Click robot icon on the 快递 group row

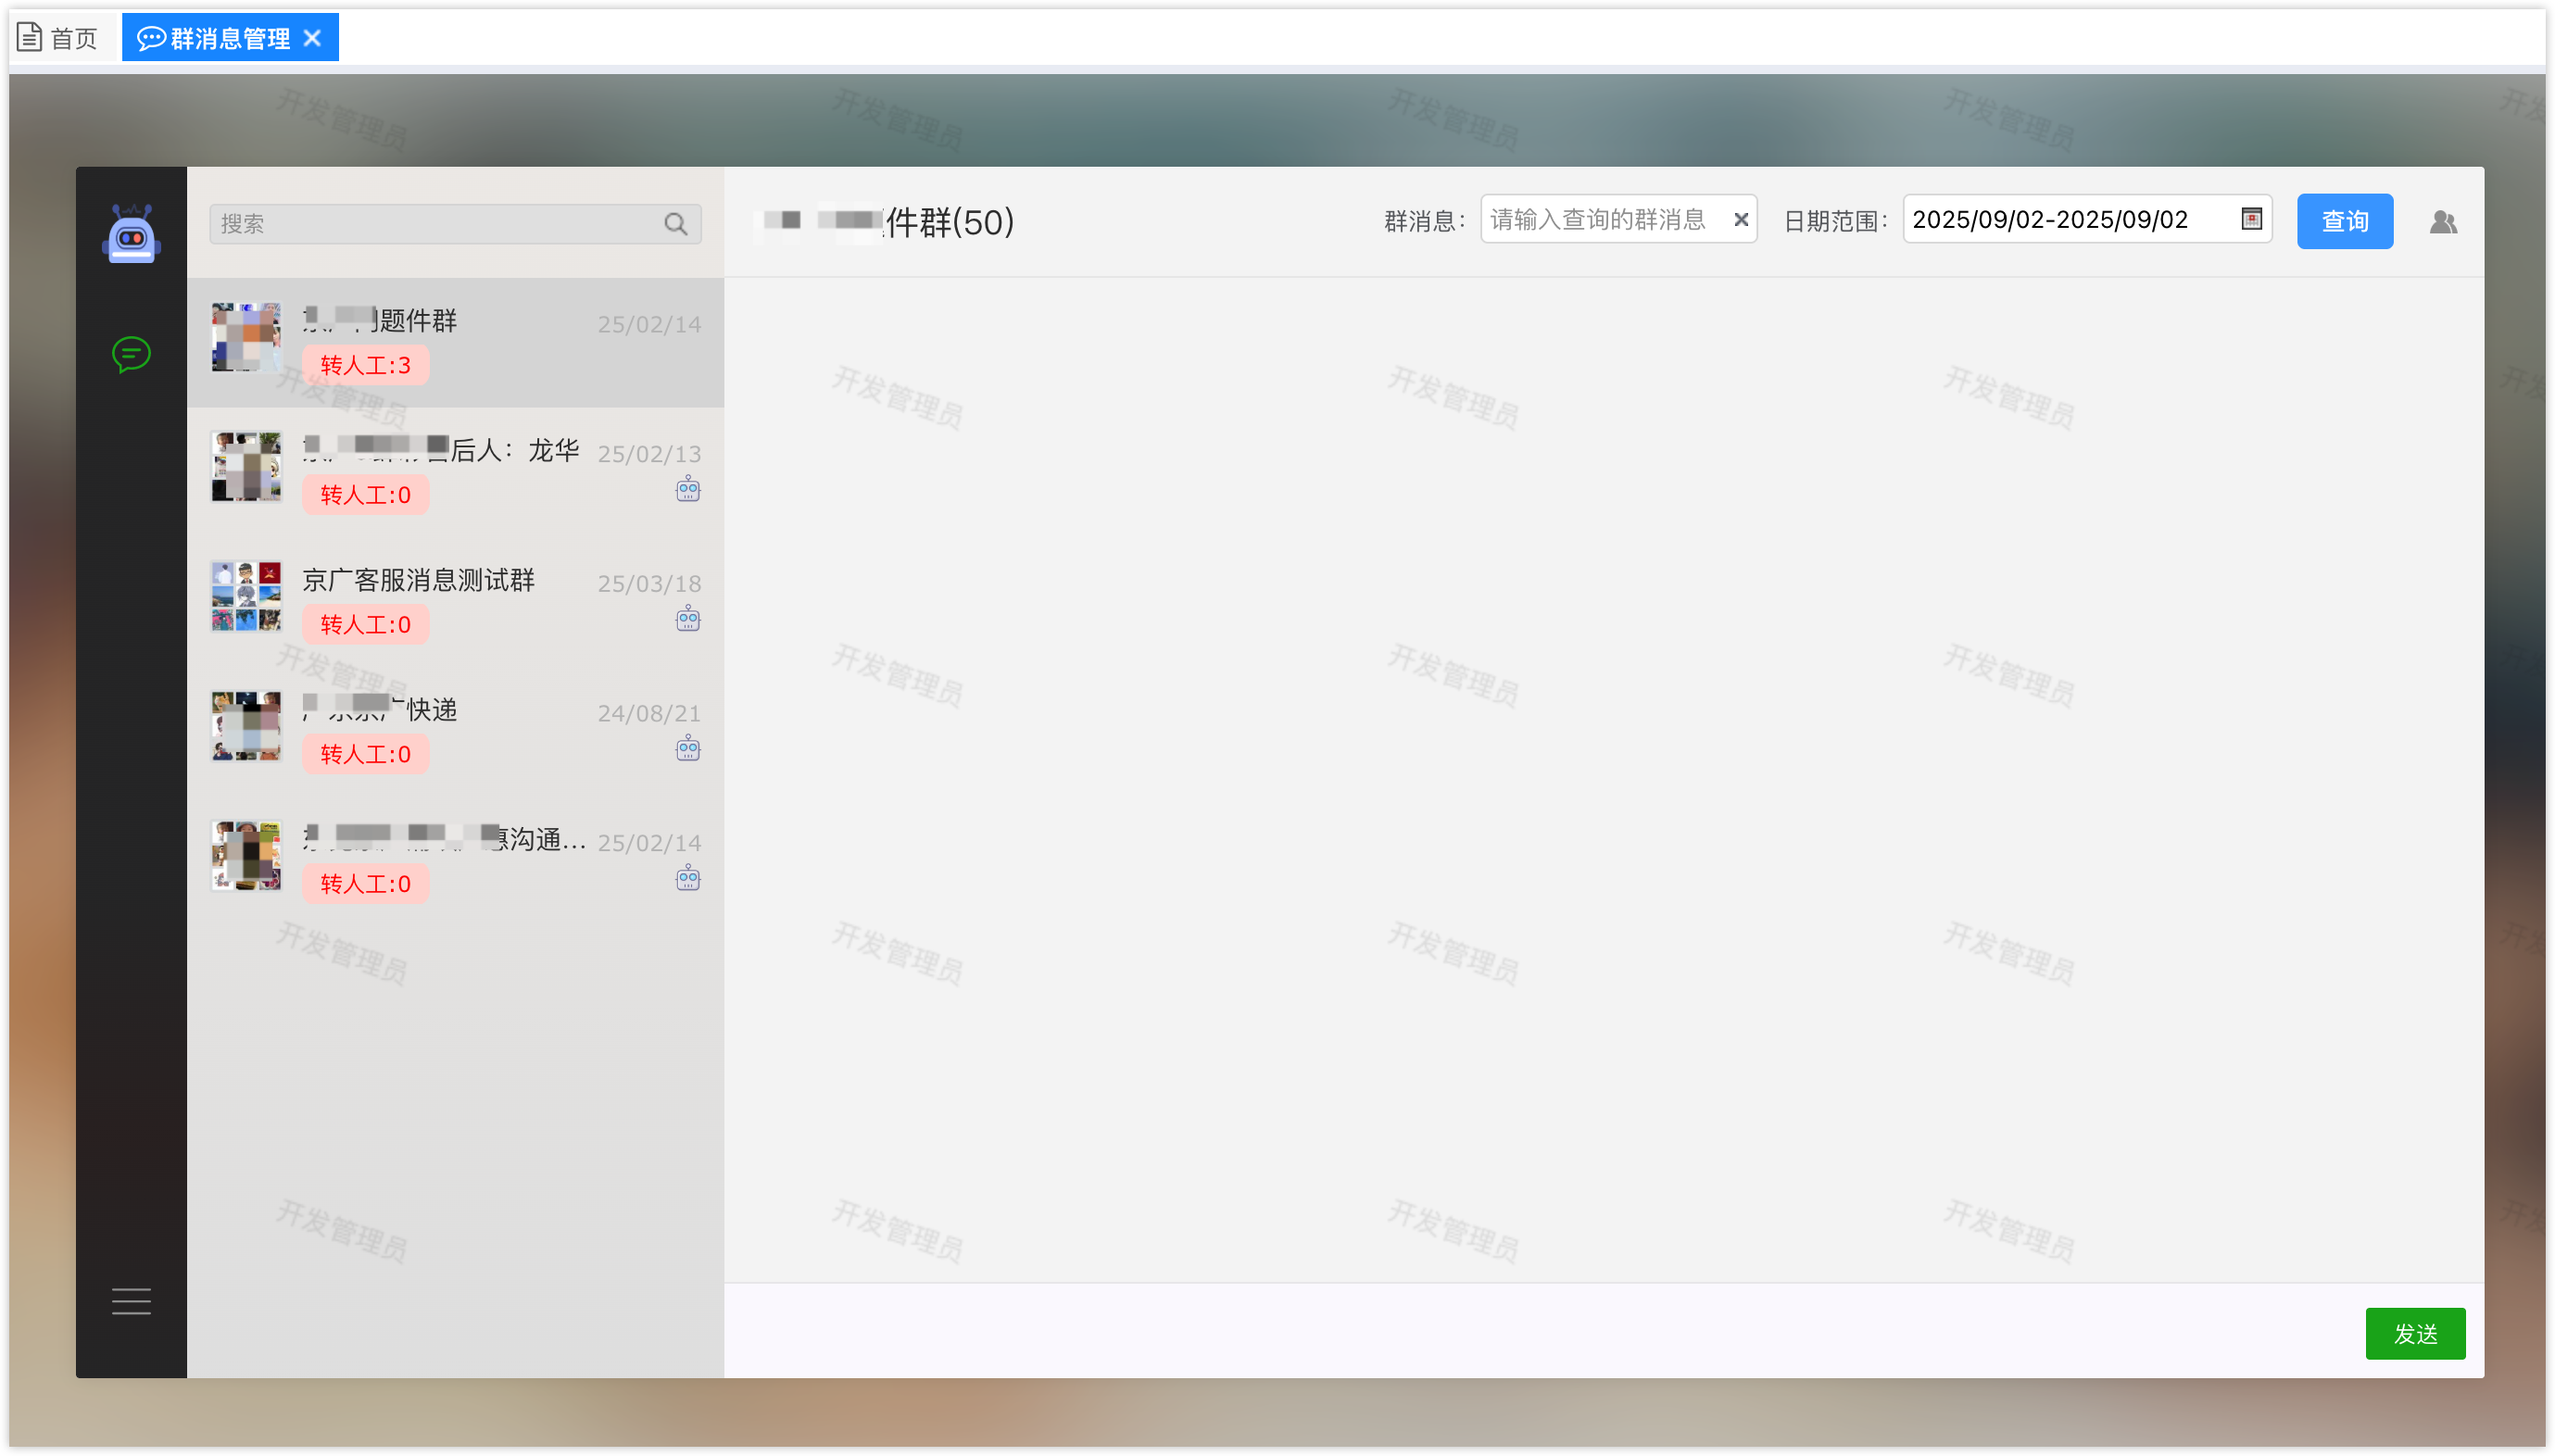[688, 749]
